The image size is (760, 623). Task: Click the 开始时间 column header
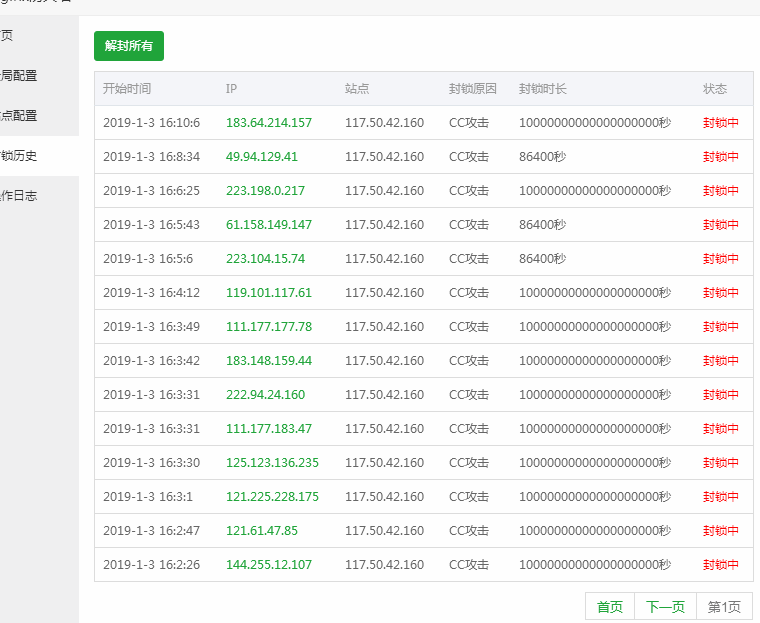coord(127,89)
